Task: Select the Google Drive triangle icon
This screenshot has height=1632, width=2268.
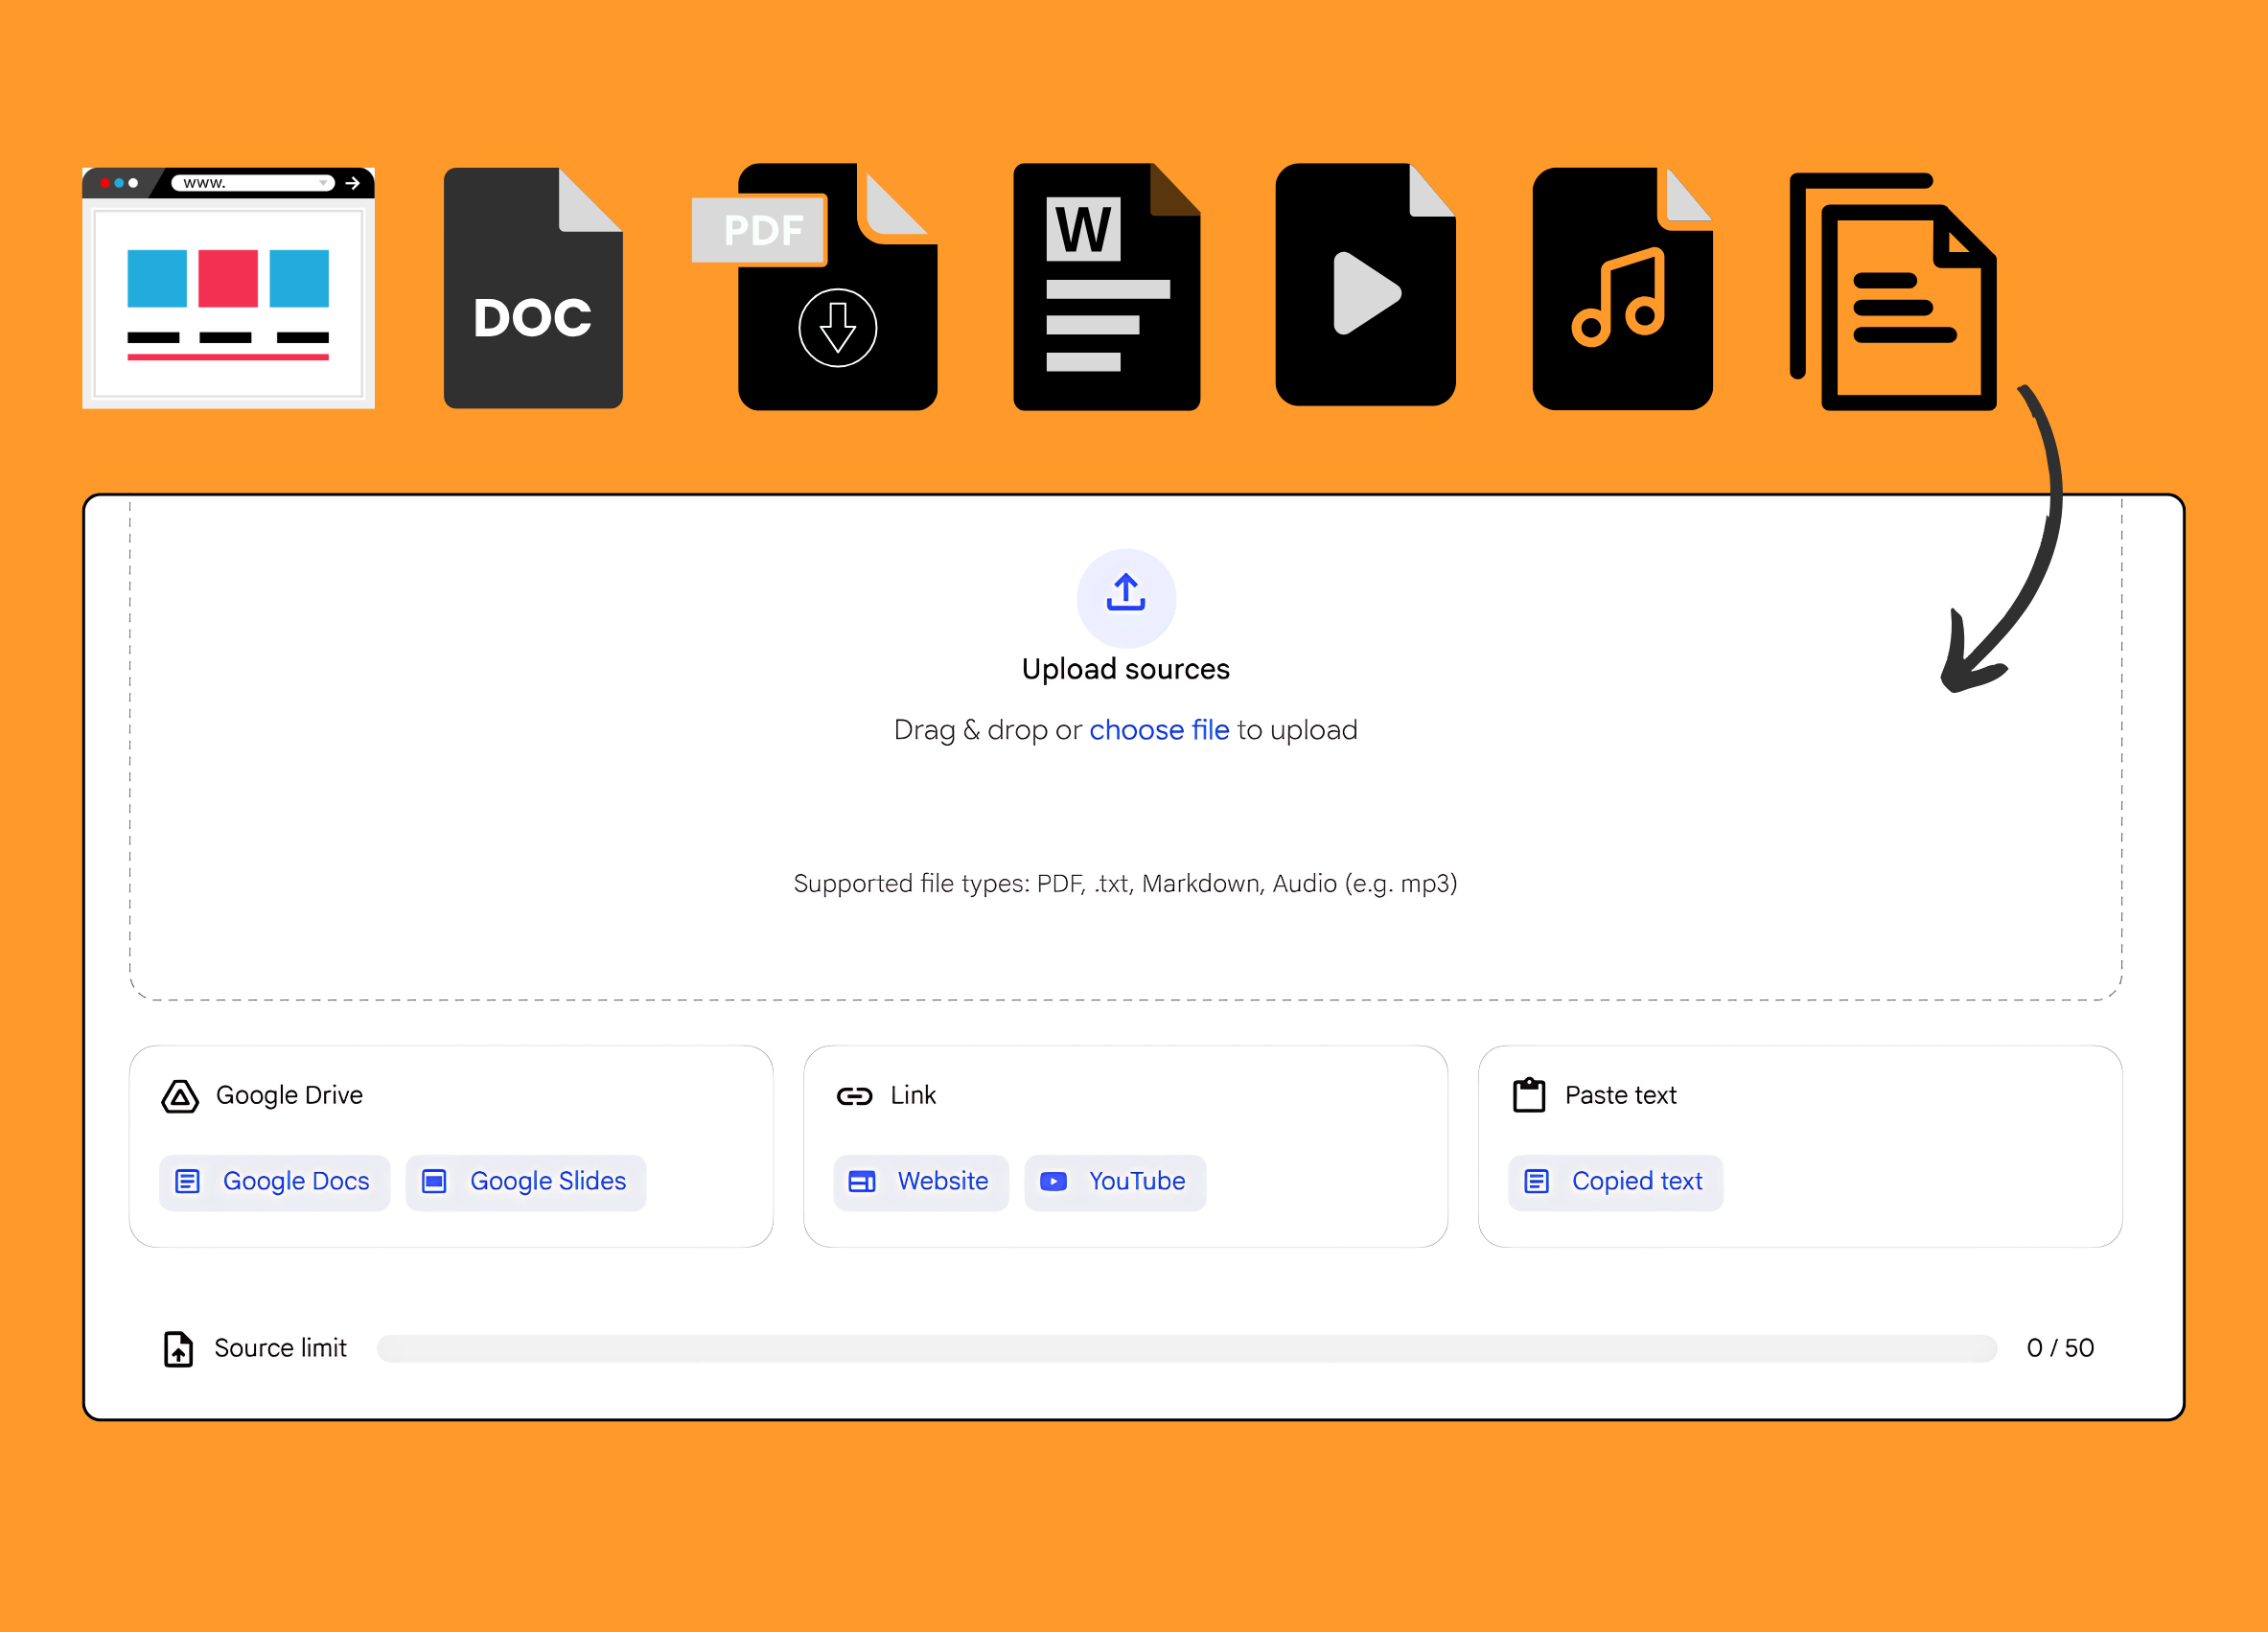Action: 178,1096
